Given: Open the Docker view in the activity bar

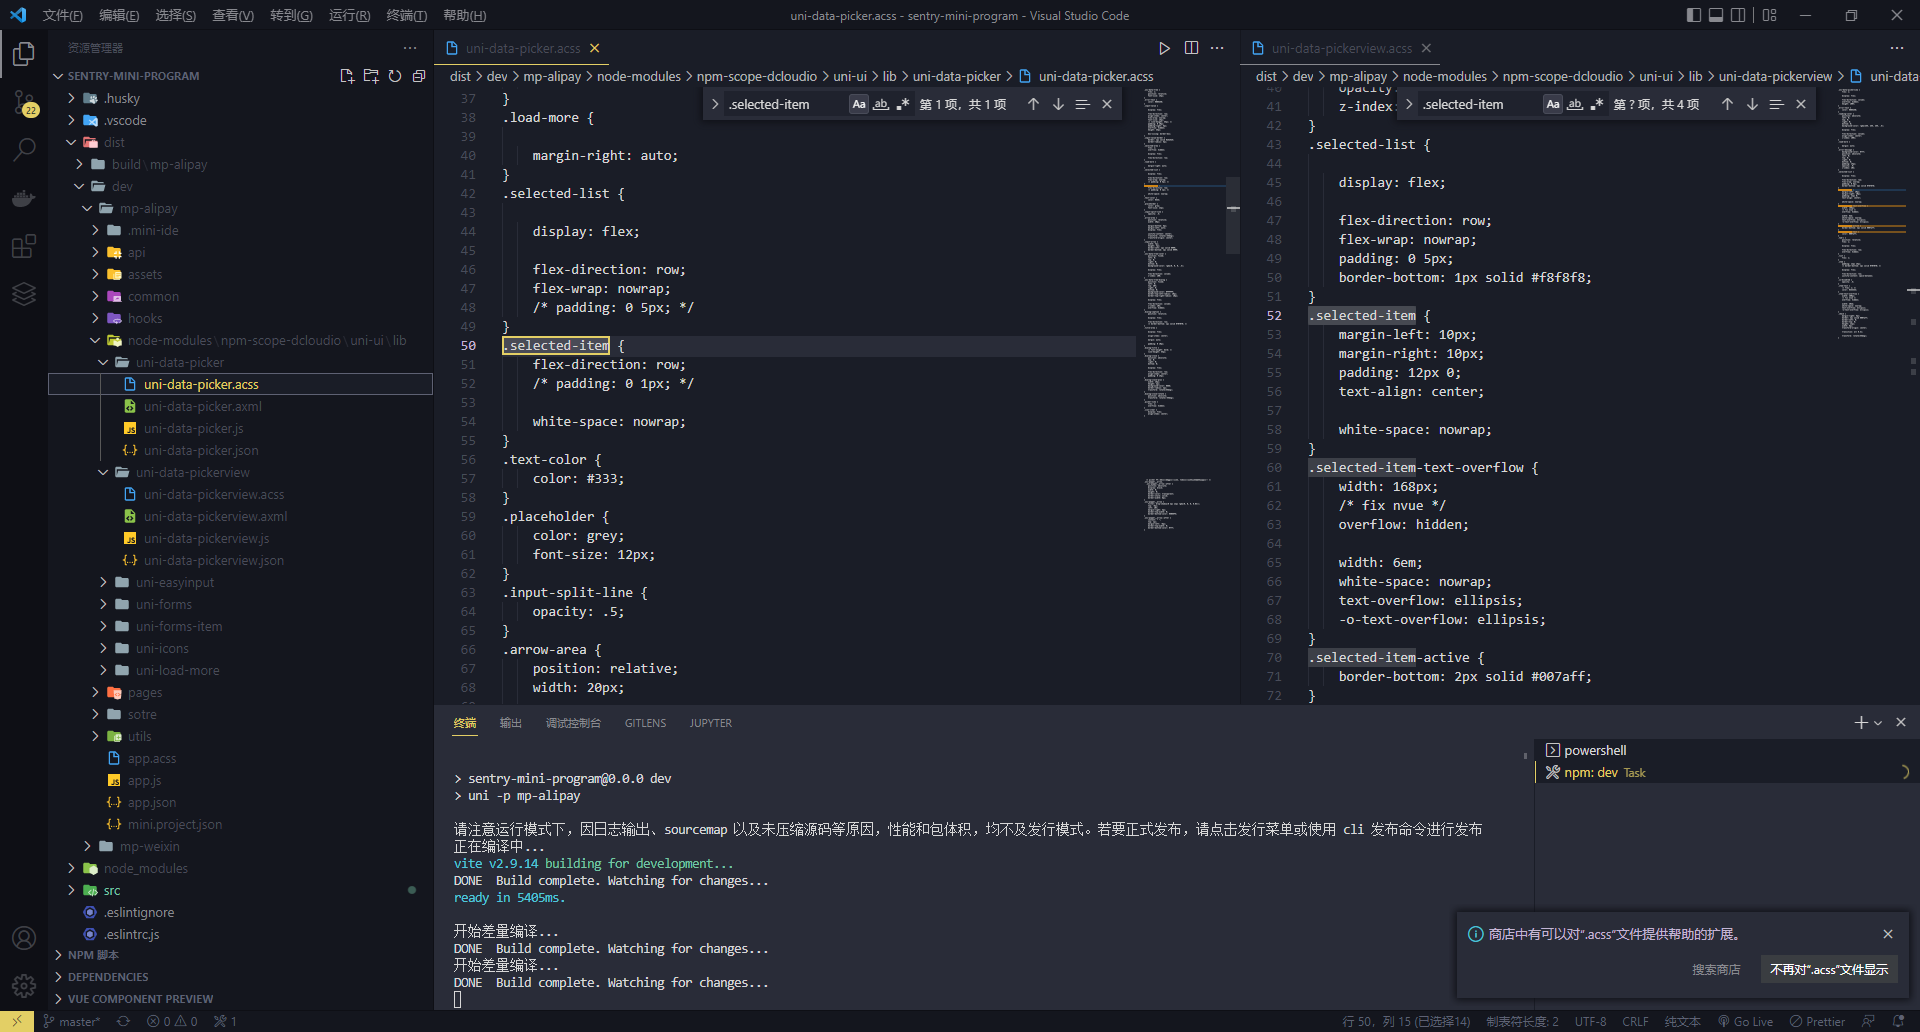Looking at the screenshot, I should pos(24,198).
